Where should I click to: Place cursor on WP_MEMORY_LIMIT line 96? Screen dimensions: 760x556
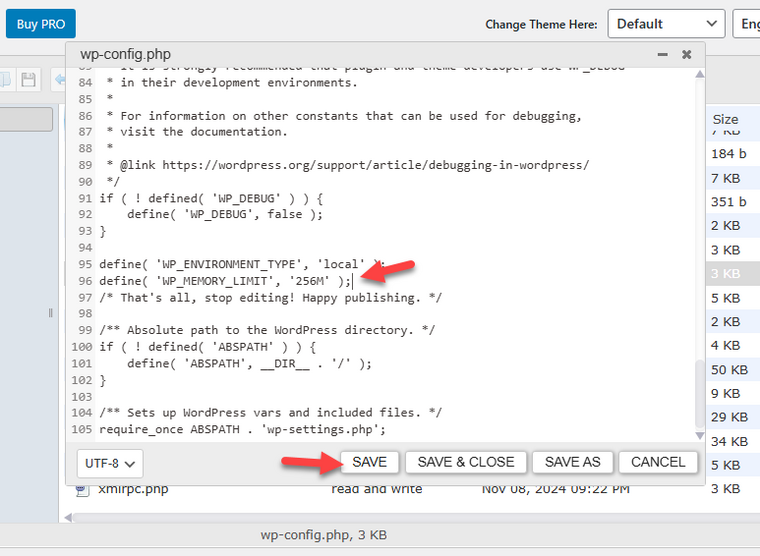click(225, 281)
